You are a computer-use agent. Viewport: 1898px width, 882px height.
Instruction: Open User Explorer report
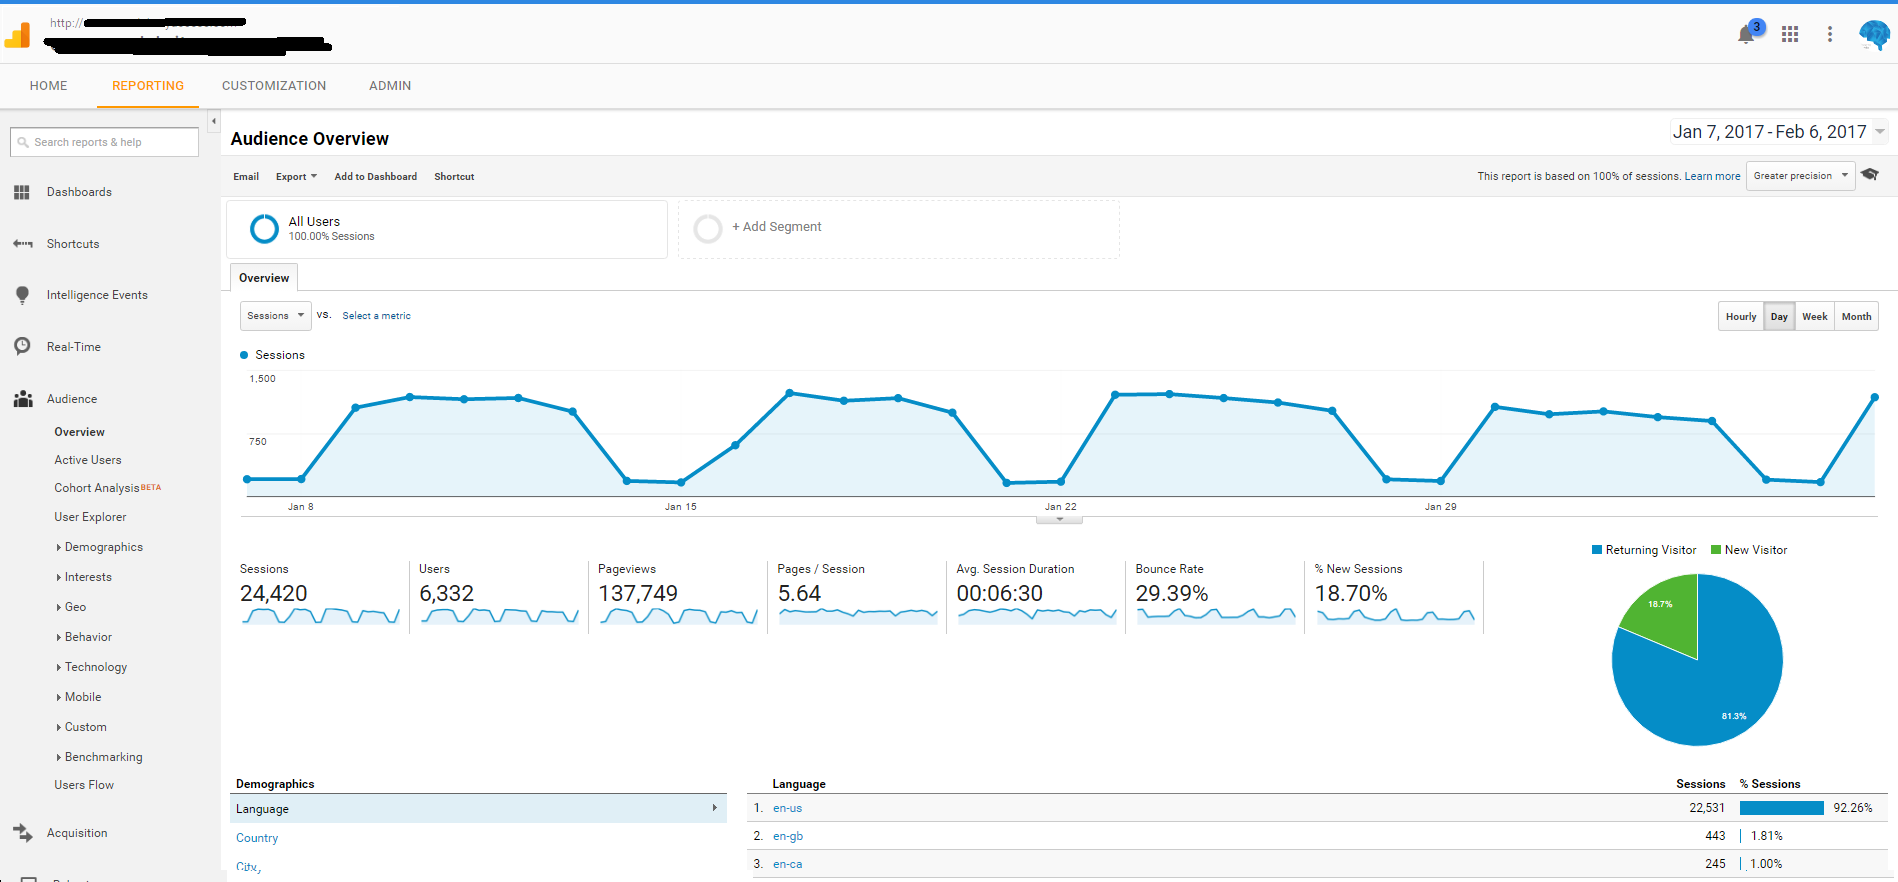tap(90, 517)
